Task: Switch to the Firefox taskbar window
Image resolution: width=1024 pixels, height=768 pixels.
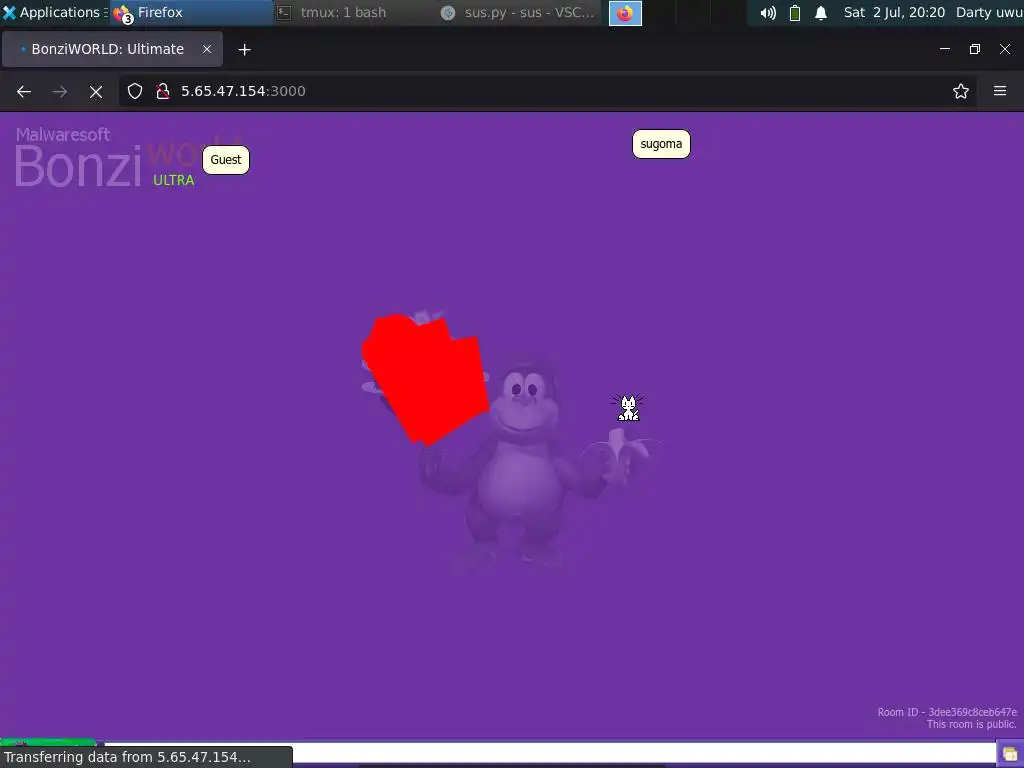Action: (x=192, y=12)
